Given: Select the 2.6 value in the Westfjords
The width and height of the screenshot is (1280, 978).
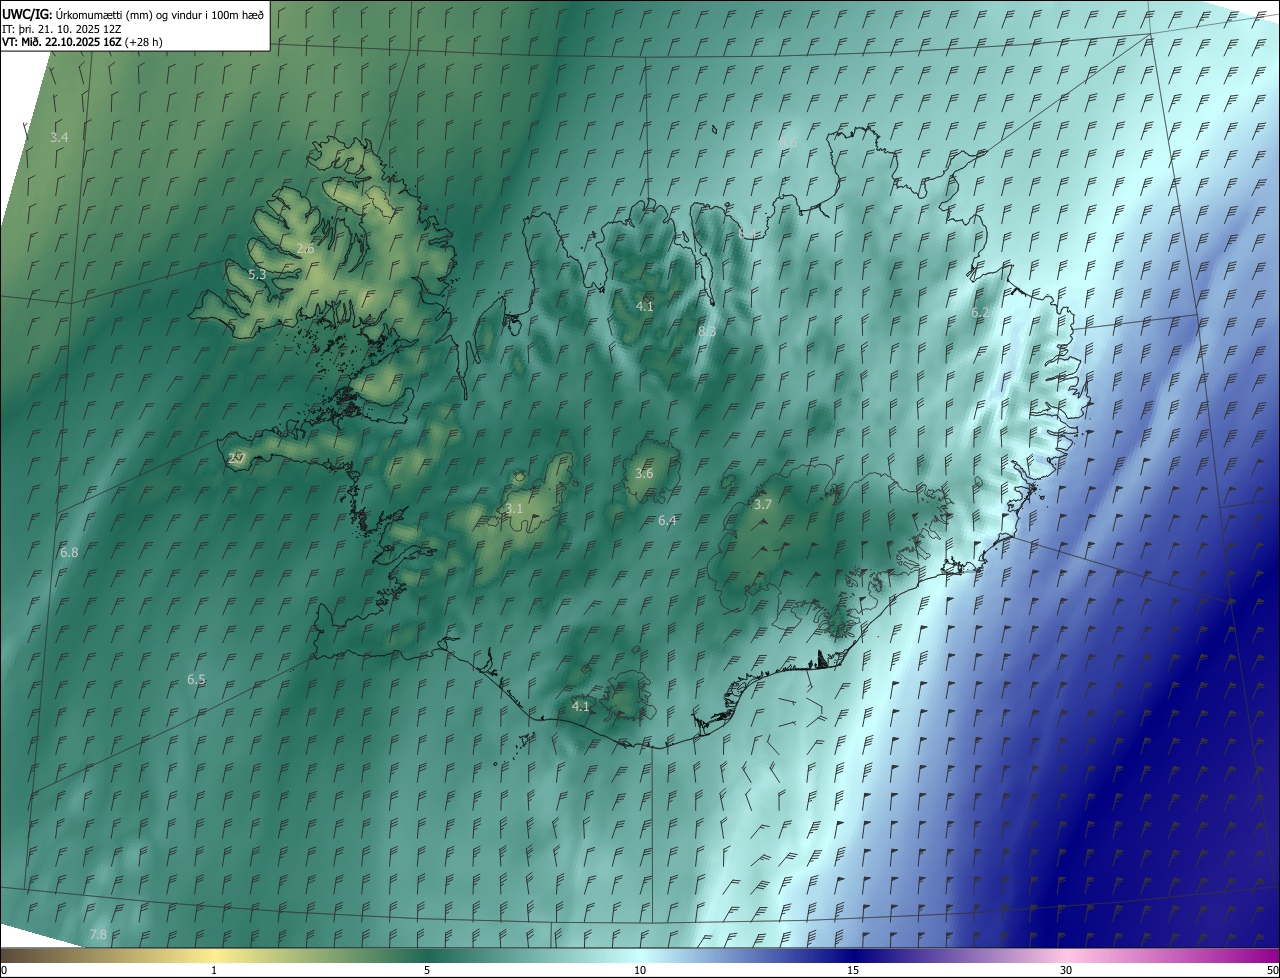Looking at the screenshot, I should click(x=305, y=248).
